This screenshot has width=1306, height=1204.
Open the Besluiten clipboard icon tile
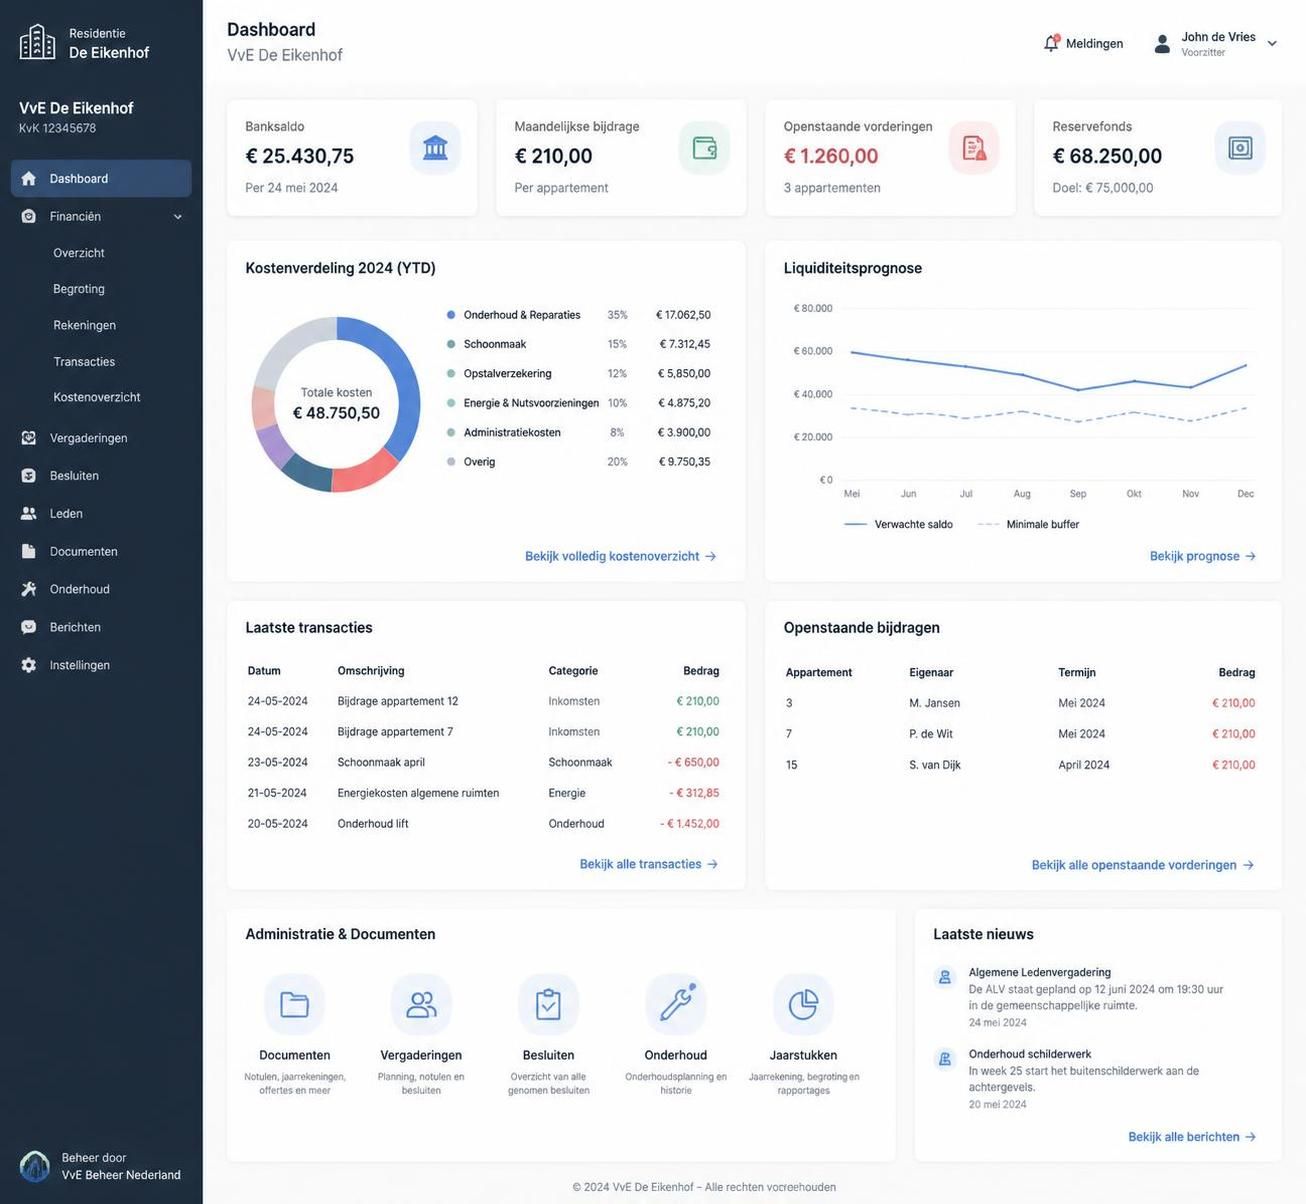[x=548, y=1004]
